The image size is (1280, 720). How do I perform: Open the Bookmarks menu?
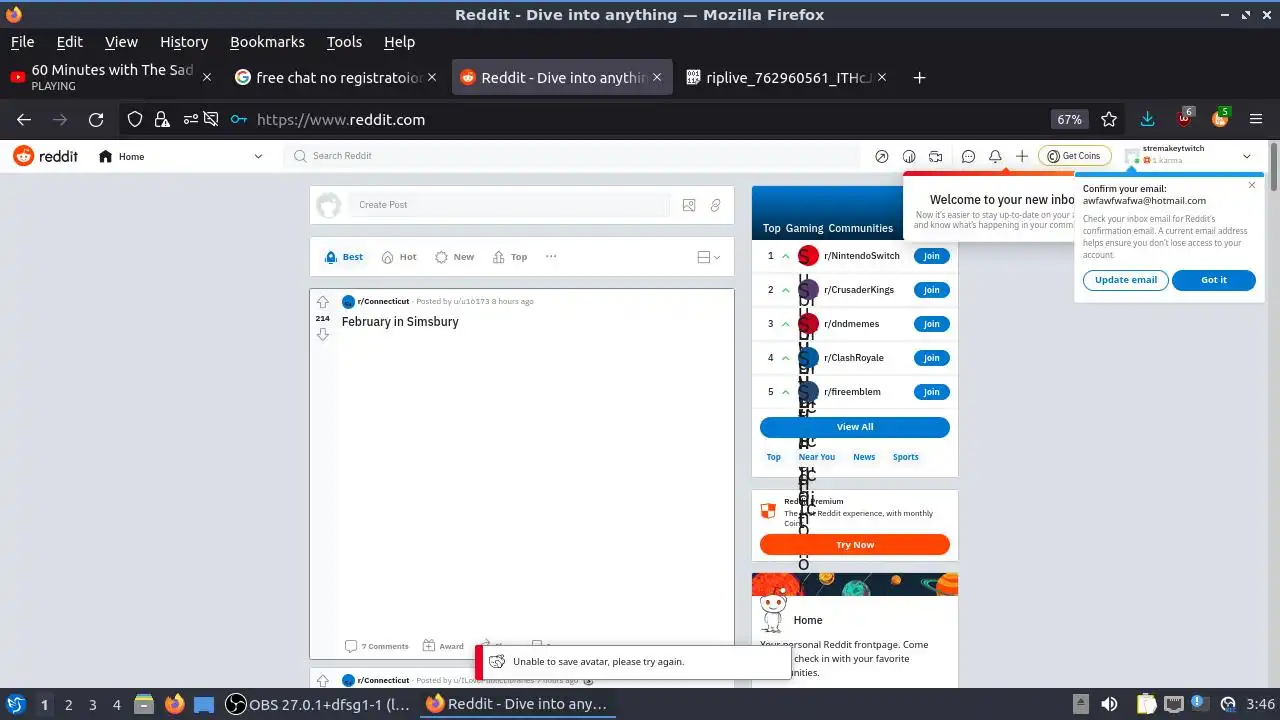(267, 42)
